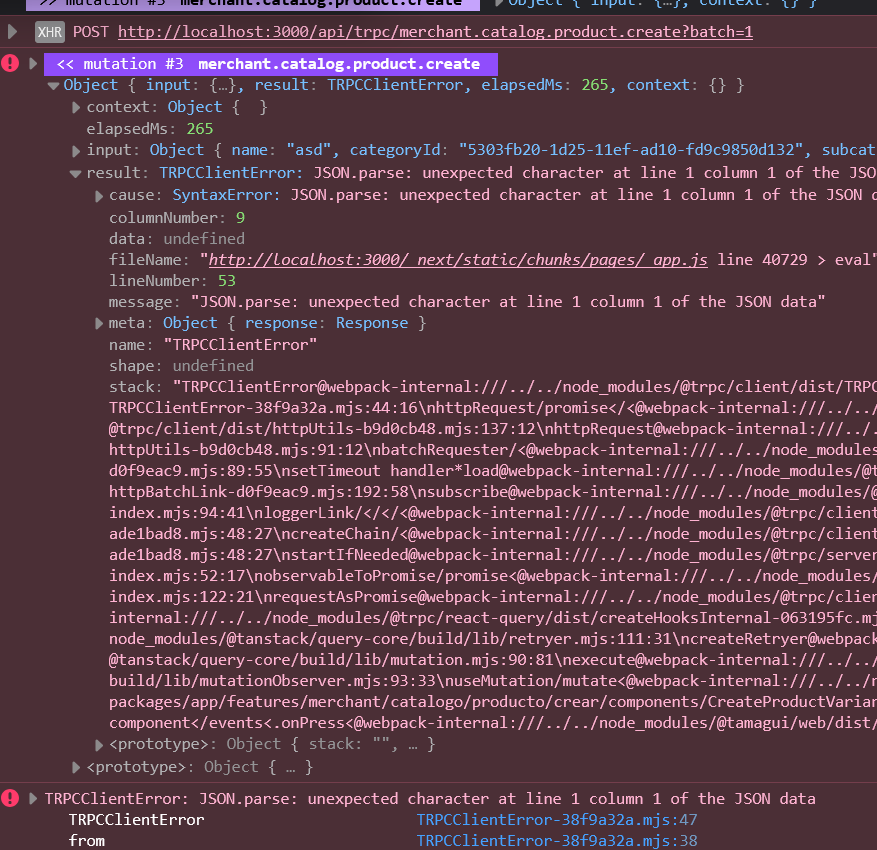Collapse the result TRPCClientError node
Screen dimensions: 877x850
point(77,173)
